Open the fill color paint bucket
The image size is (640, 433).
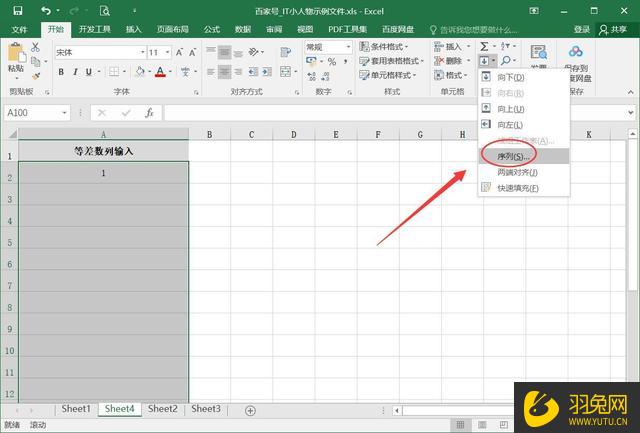tap(140, 72)
